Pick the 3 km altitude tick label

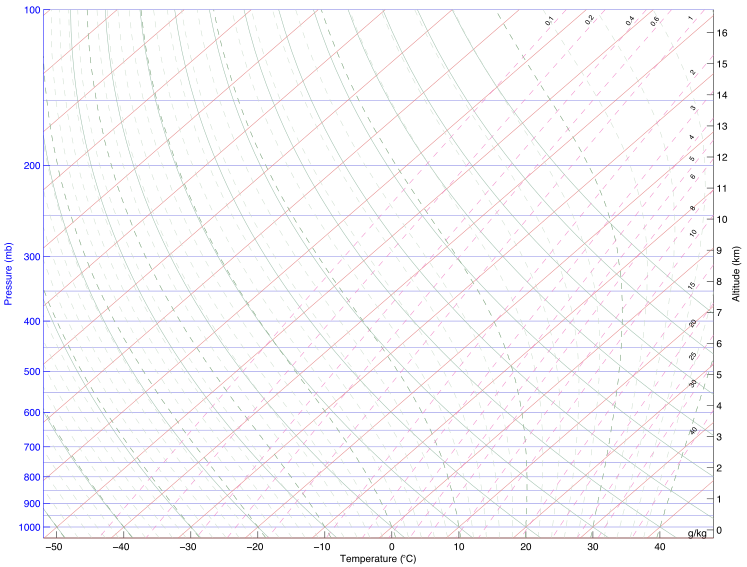pyautogui.click(x=719, y=437)
